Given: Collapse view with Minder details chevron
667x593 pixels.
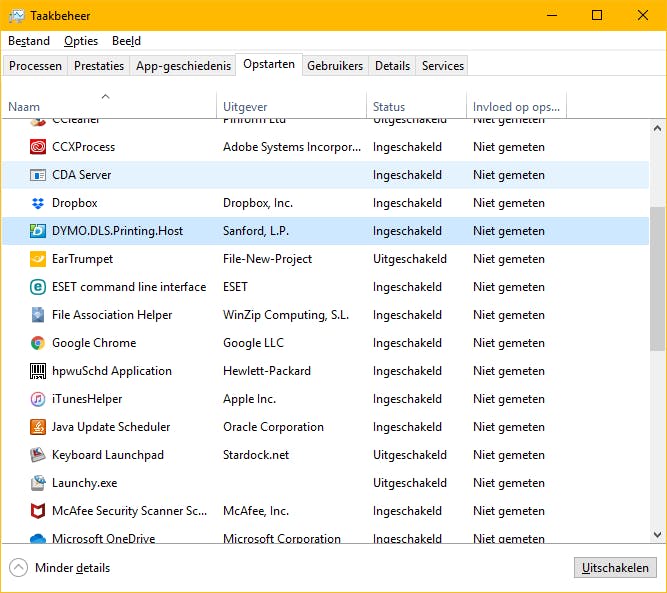Looking at the screenshot, I should [18, 568].
